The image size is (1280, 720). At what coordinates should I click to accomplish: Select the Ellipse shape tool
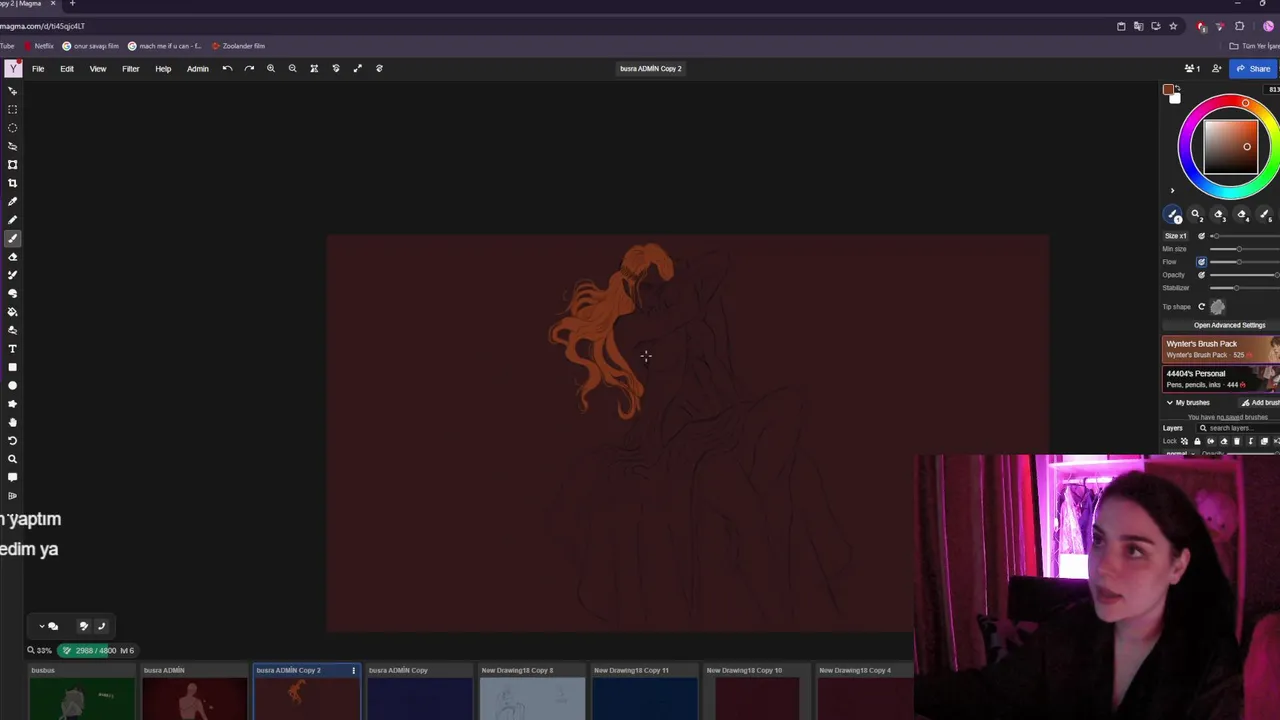click(x=13, y=385)
